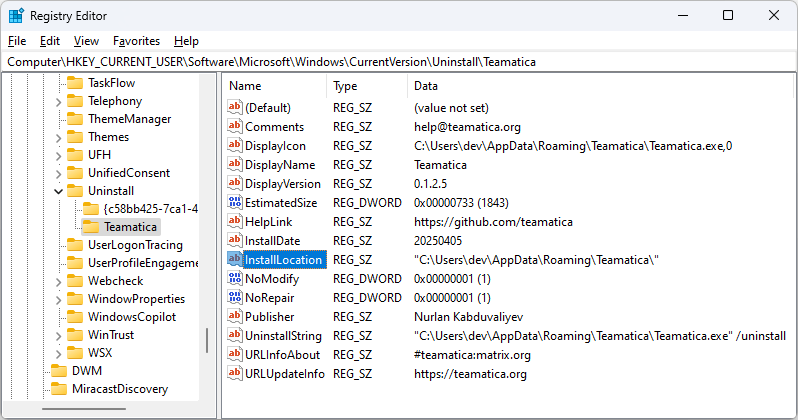The height and width of the screenshot is (420, 798).
Task: Expand the Telephony key
Action: tap(59, 102)
